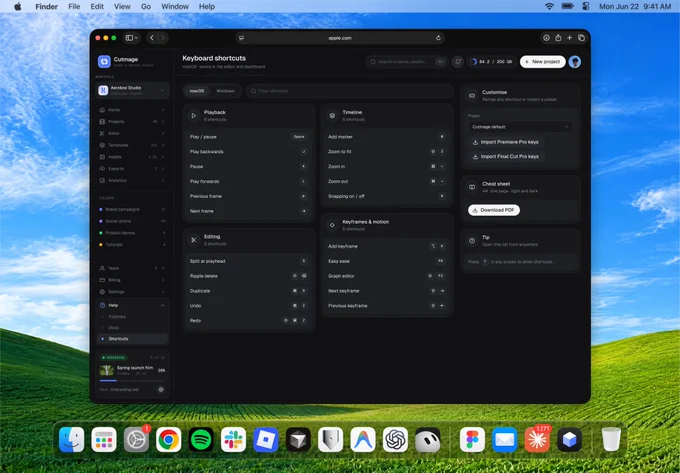Open Safari sidebar toggle dropdown
The image size is (680, 473).
pyautogui.click(x=131, y=38)
